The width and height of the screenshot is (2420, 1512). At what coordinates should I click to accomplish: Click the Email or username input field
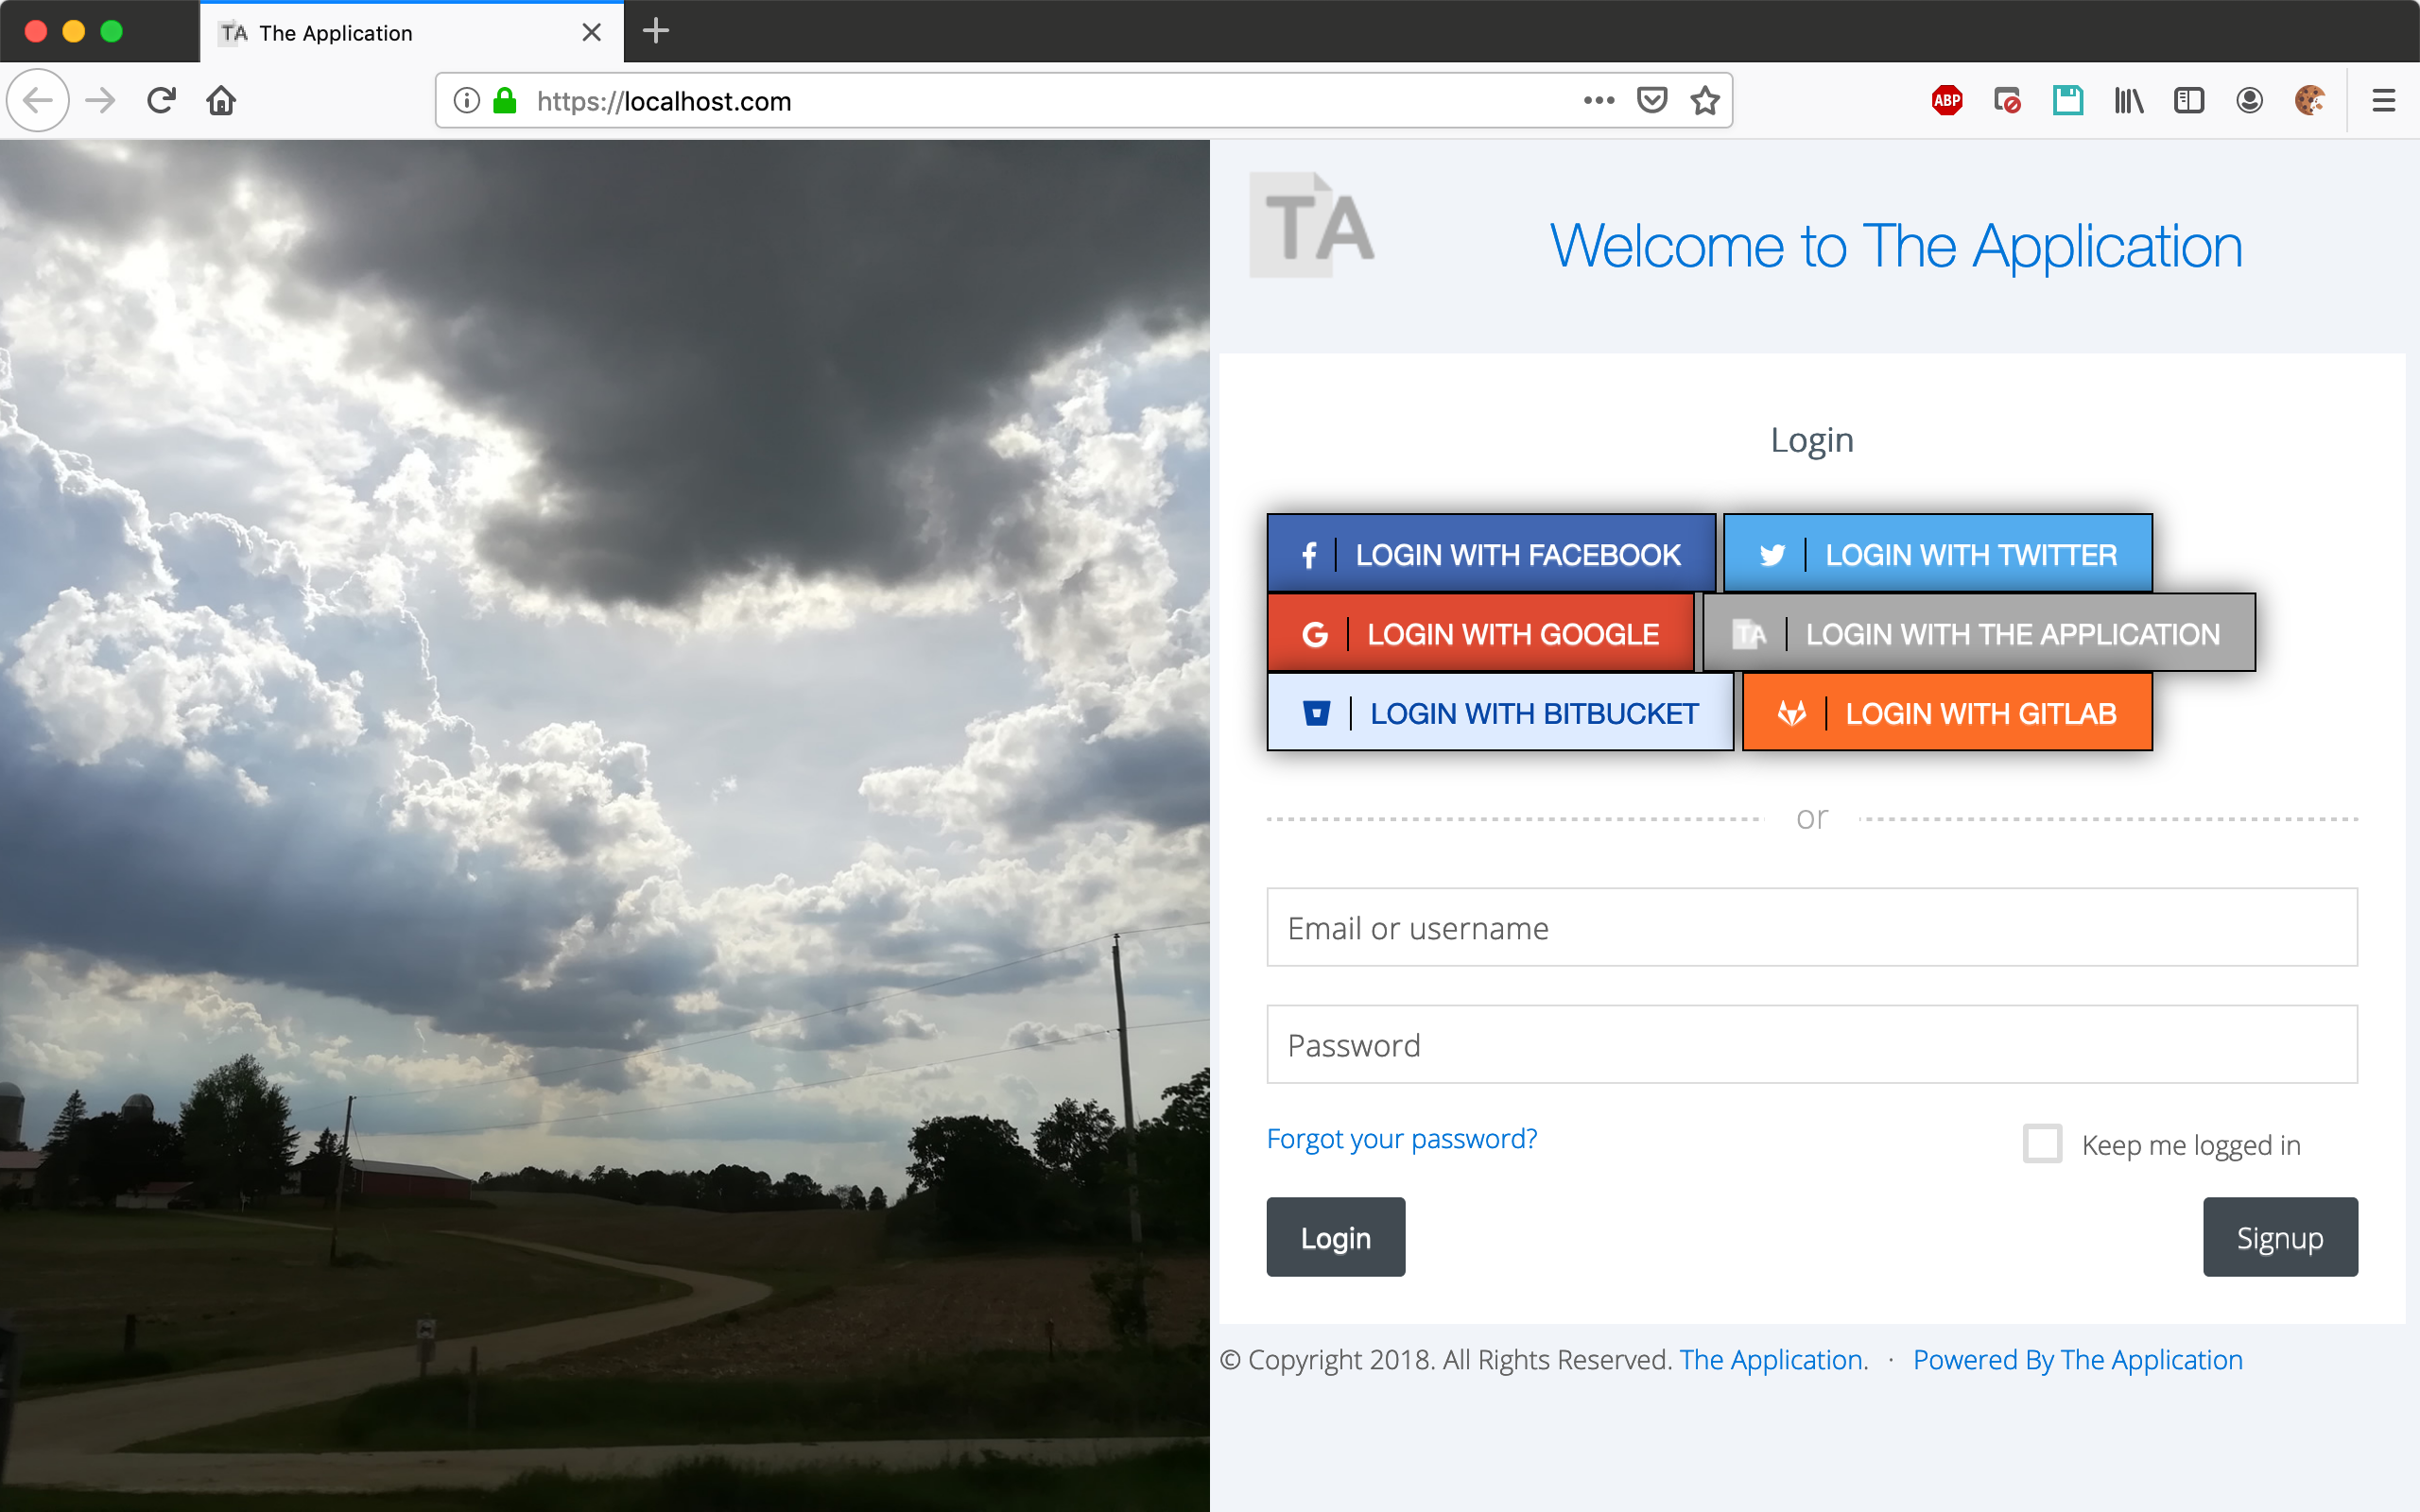tap(1810, 927)
